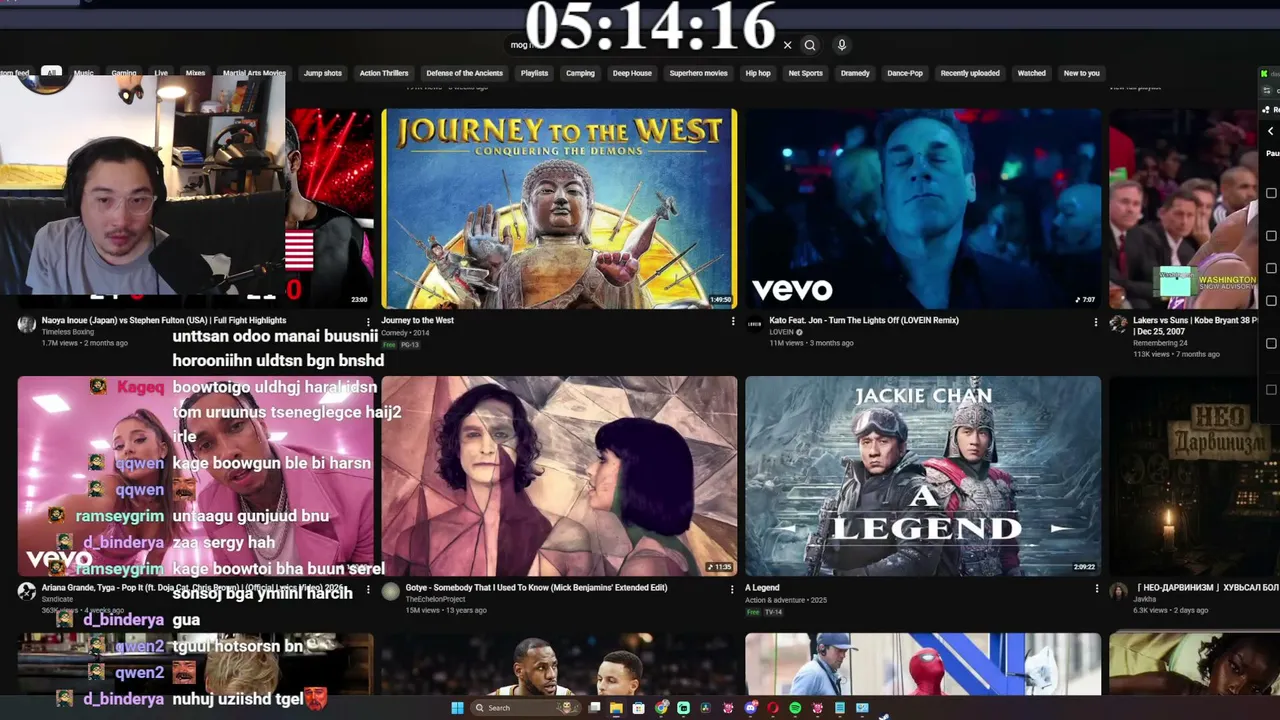Viewport: 1280px width, 720px height.
Task: Play Journey to the West thumbnail
Action: pos(559,208)
